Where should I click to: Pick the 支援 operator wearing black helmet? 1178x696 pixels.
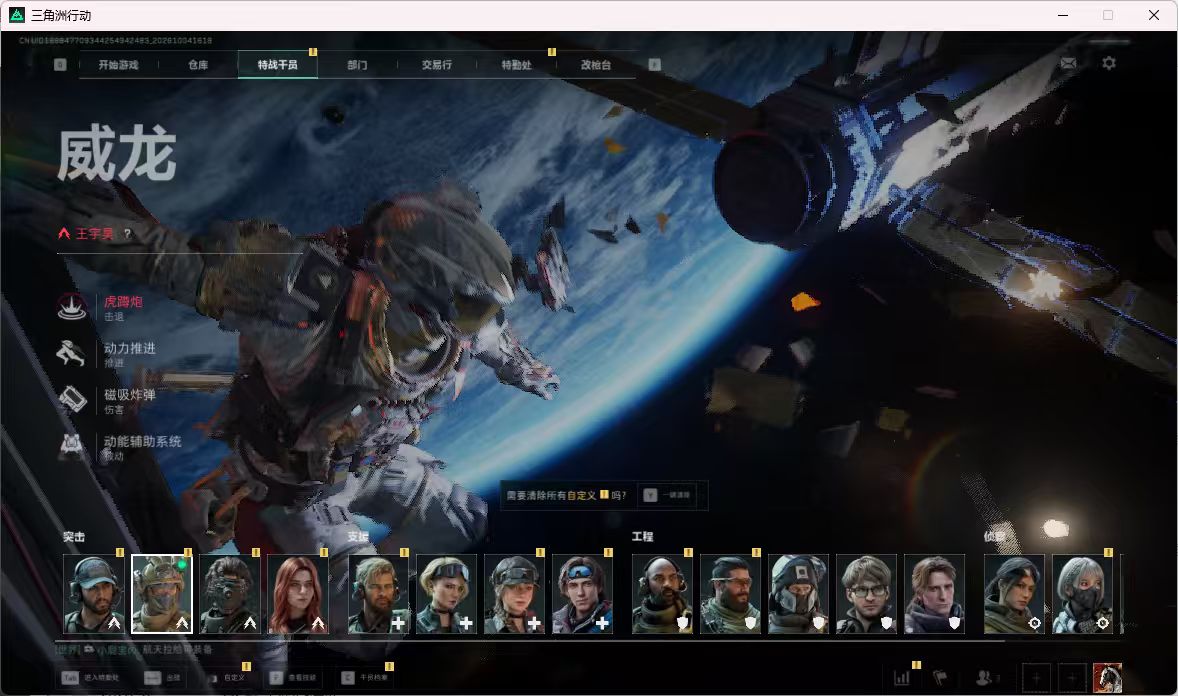point(515,594)
